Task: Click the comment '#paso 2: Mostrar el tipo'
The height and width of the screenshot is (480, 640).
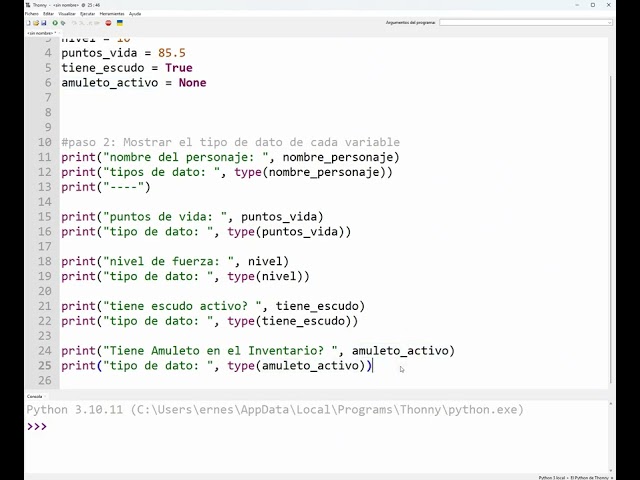Action: [x=231, y=142]
